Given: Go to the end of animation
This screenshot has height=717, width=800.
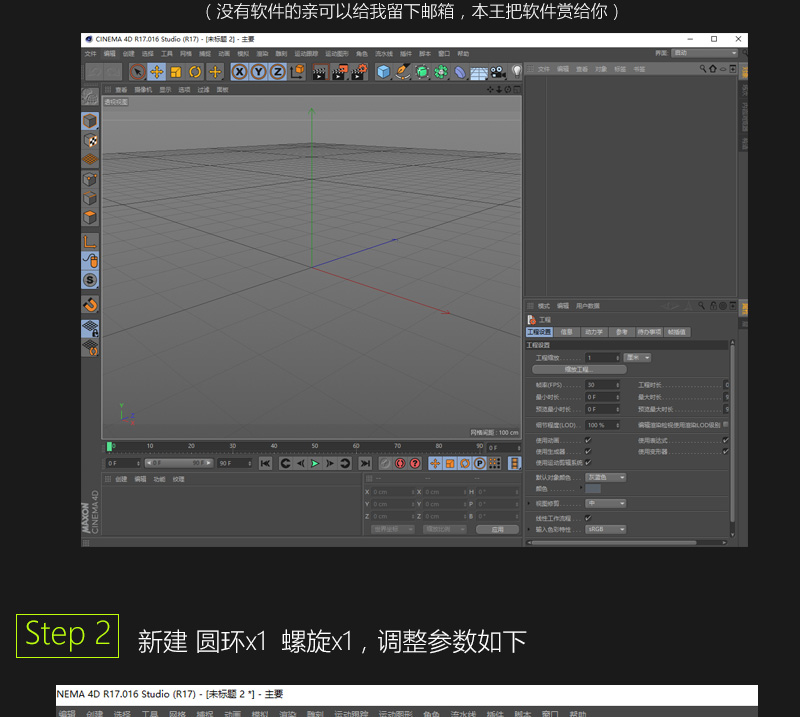Looking at the screenshot, I should (365, 463).
